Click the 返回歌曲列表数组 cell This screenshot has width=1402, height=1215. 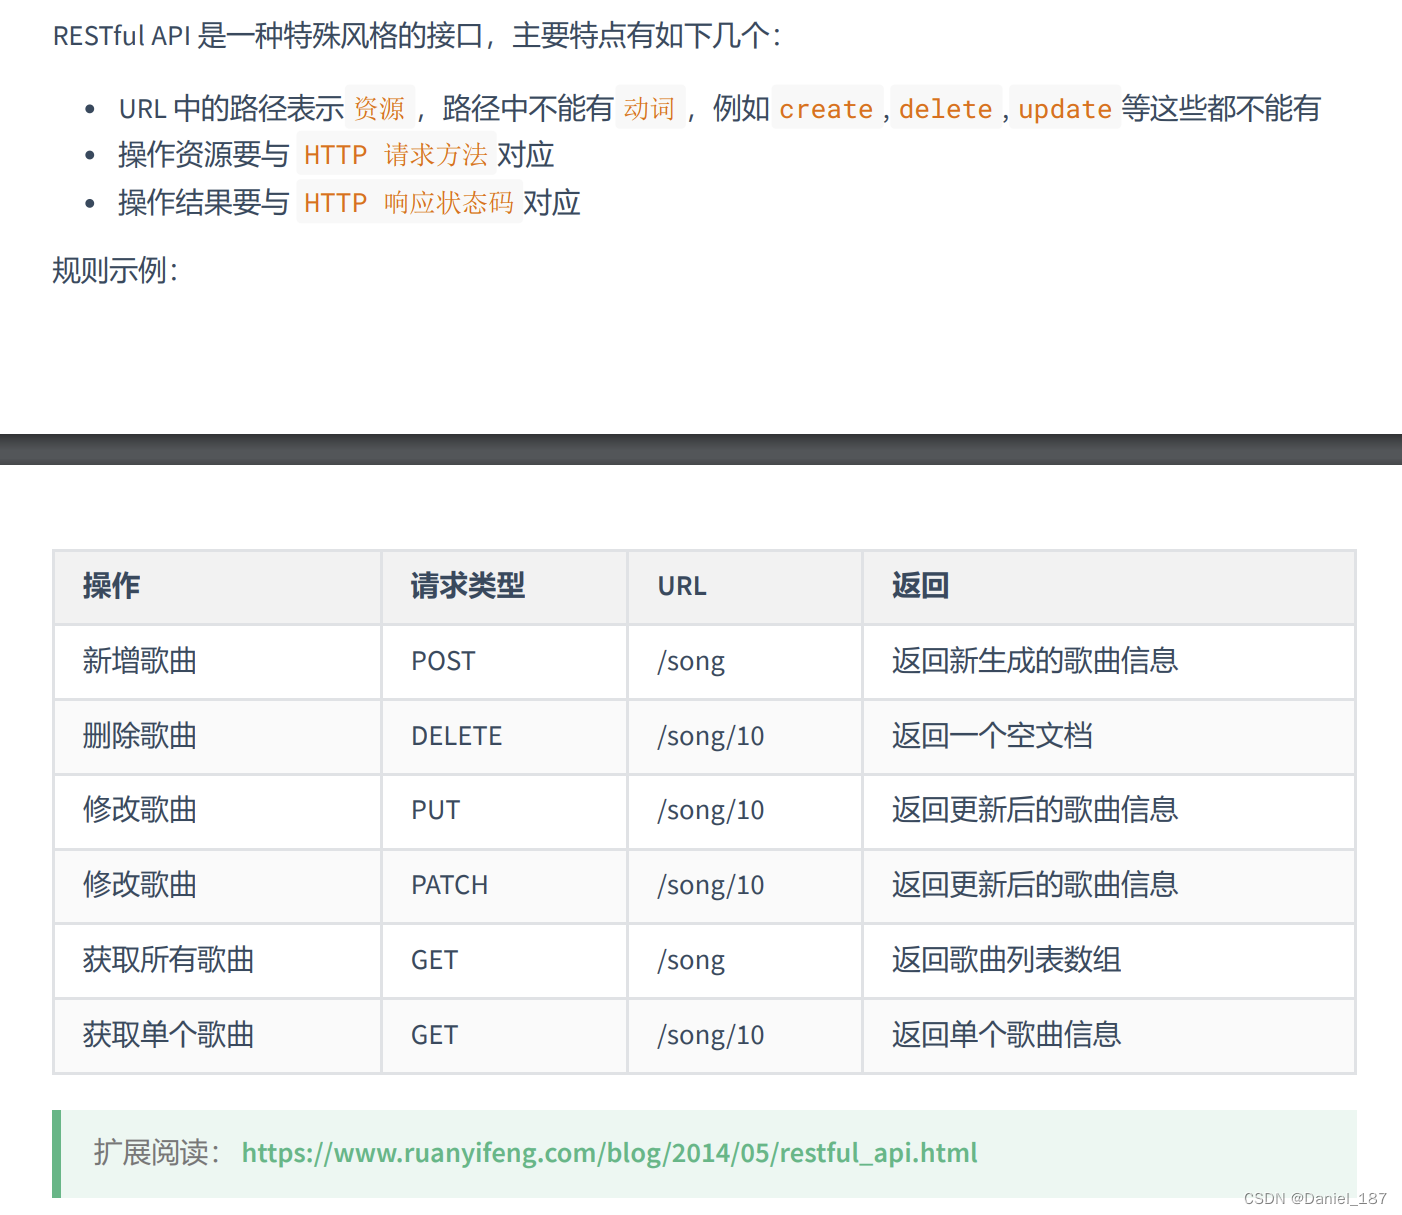[1109, 960]
